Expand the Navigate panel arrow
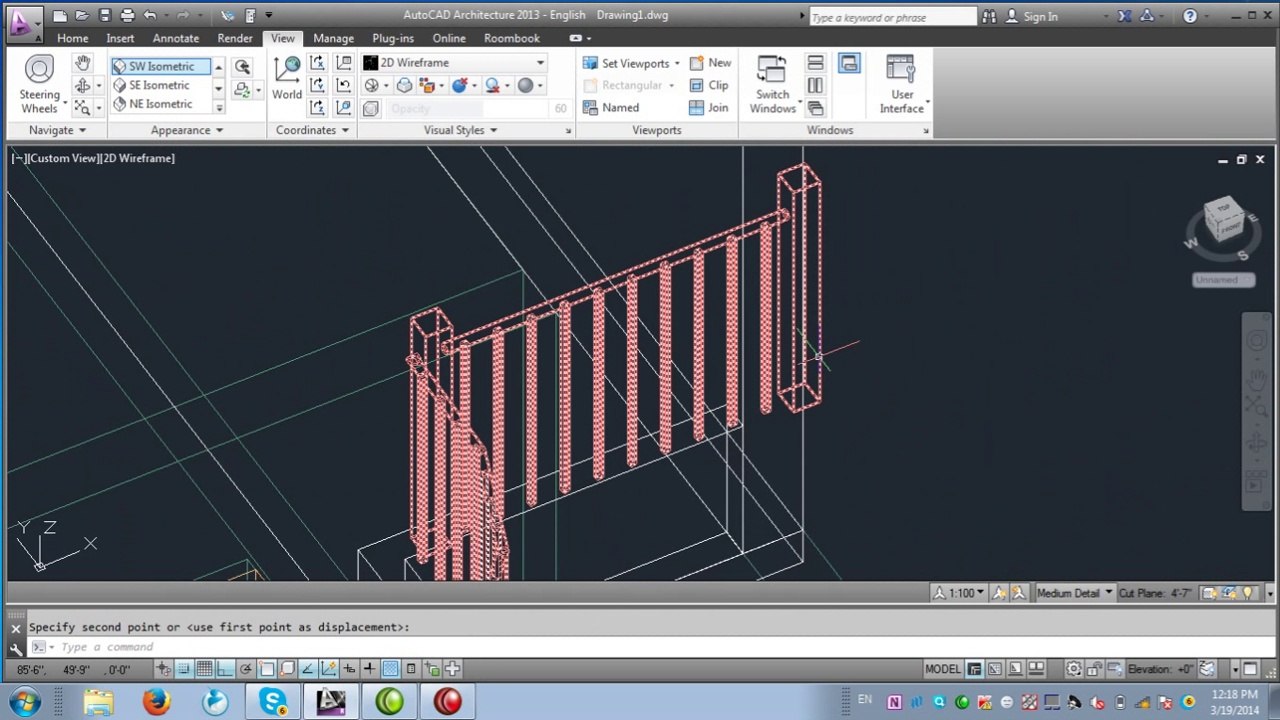 tap(82, 130)
